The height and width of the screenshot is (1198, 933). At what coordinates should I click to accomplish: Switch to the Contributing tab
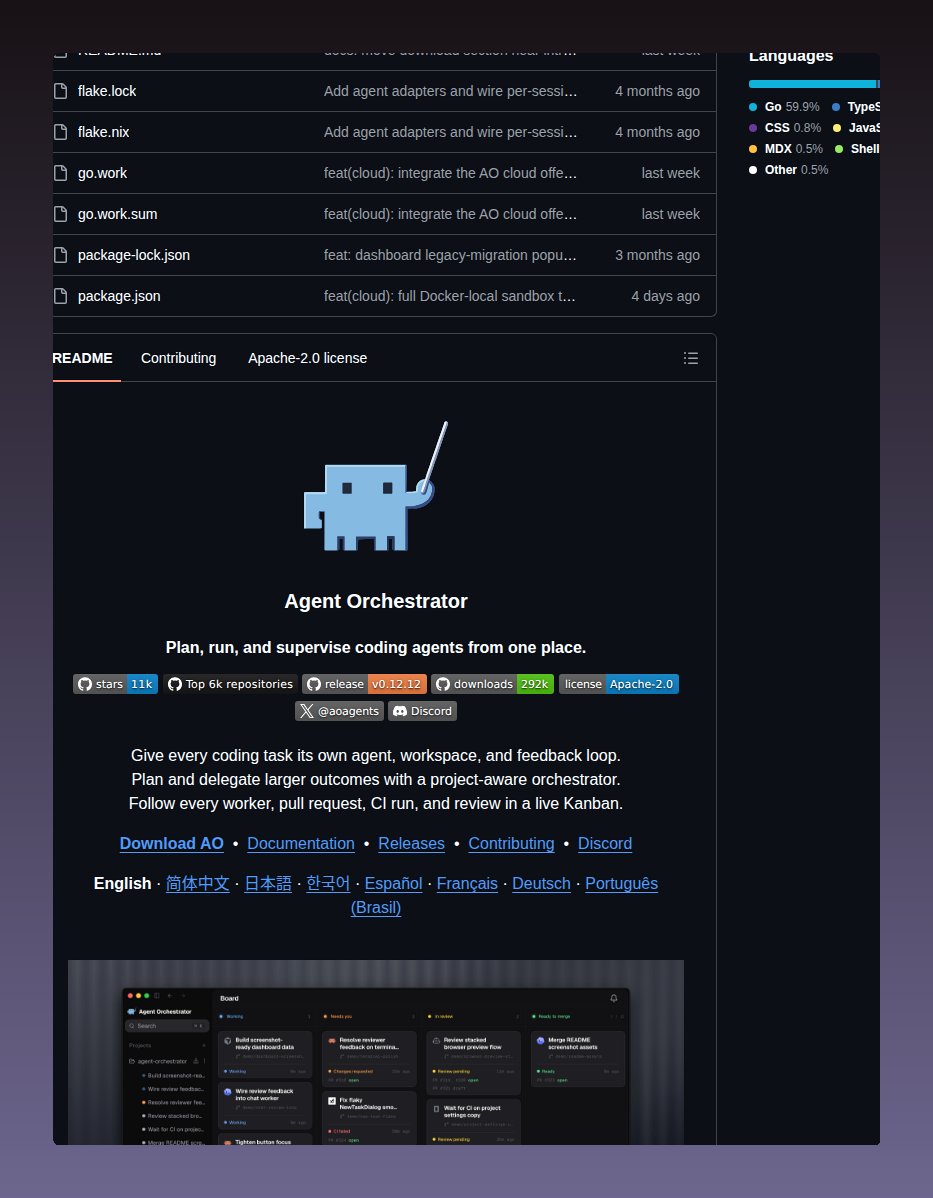click(x=179, y=358)
